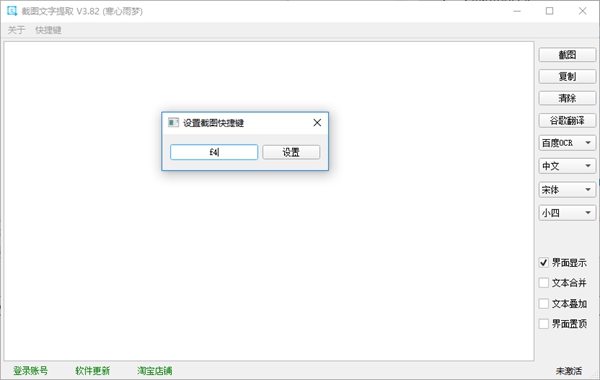Close the 设置截图快捷键 dialog
Image resolution: width=600 pixels, height=380 pixels.
point(317,122)
